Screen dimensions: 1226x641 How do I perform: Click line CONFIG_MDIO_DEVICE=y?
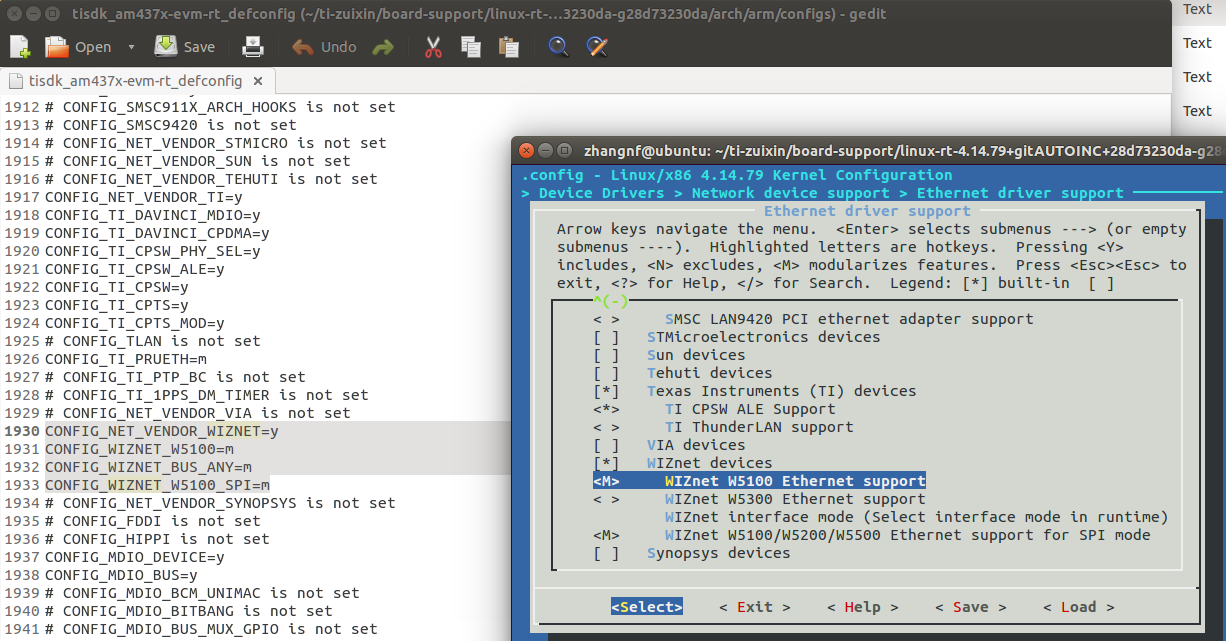[x=135, y=557]
